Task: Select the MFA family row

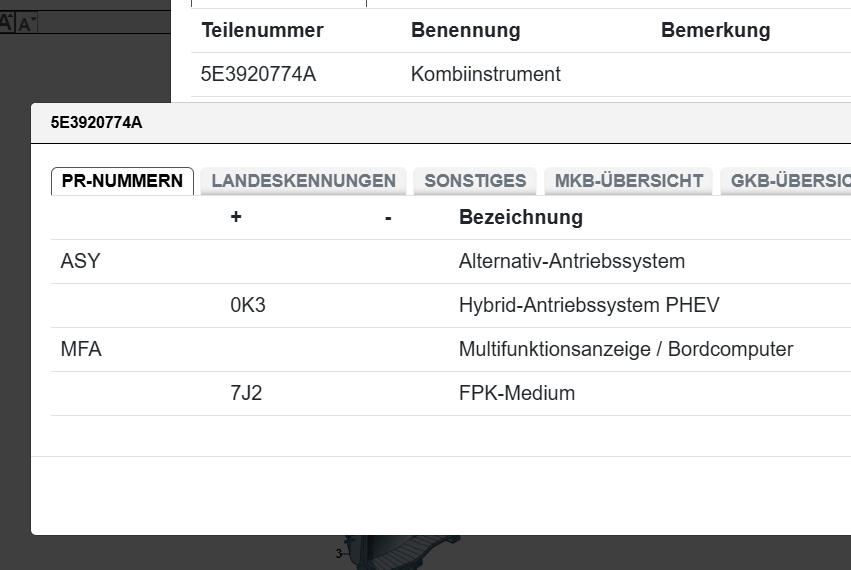Action: click(81, 349)
